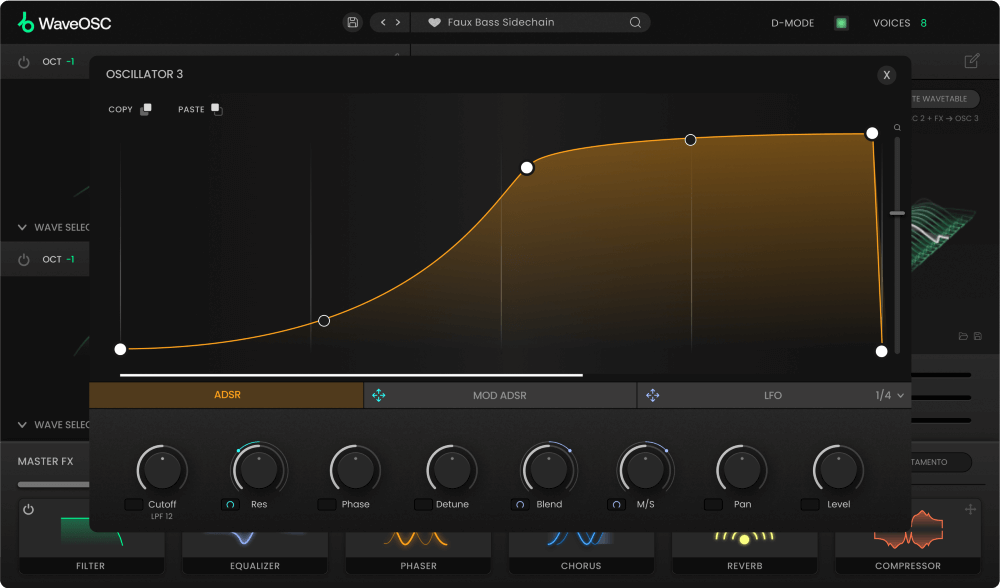This screenshot has width=1000, height=588.
Task: Click the next preset arrow
Action: point(397,21)
